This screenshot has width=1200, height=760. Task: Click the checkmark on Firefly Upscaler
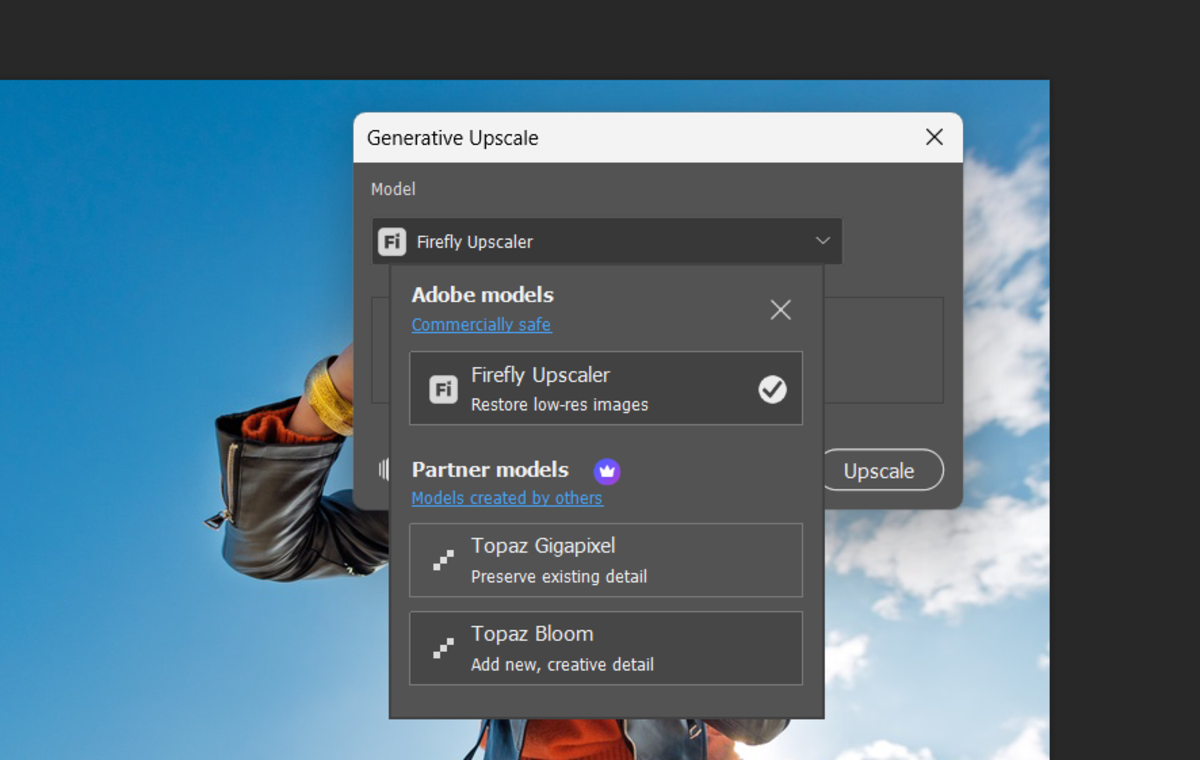coord(772,389)
